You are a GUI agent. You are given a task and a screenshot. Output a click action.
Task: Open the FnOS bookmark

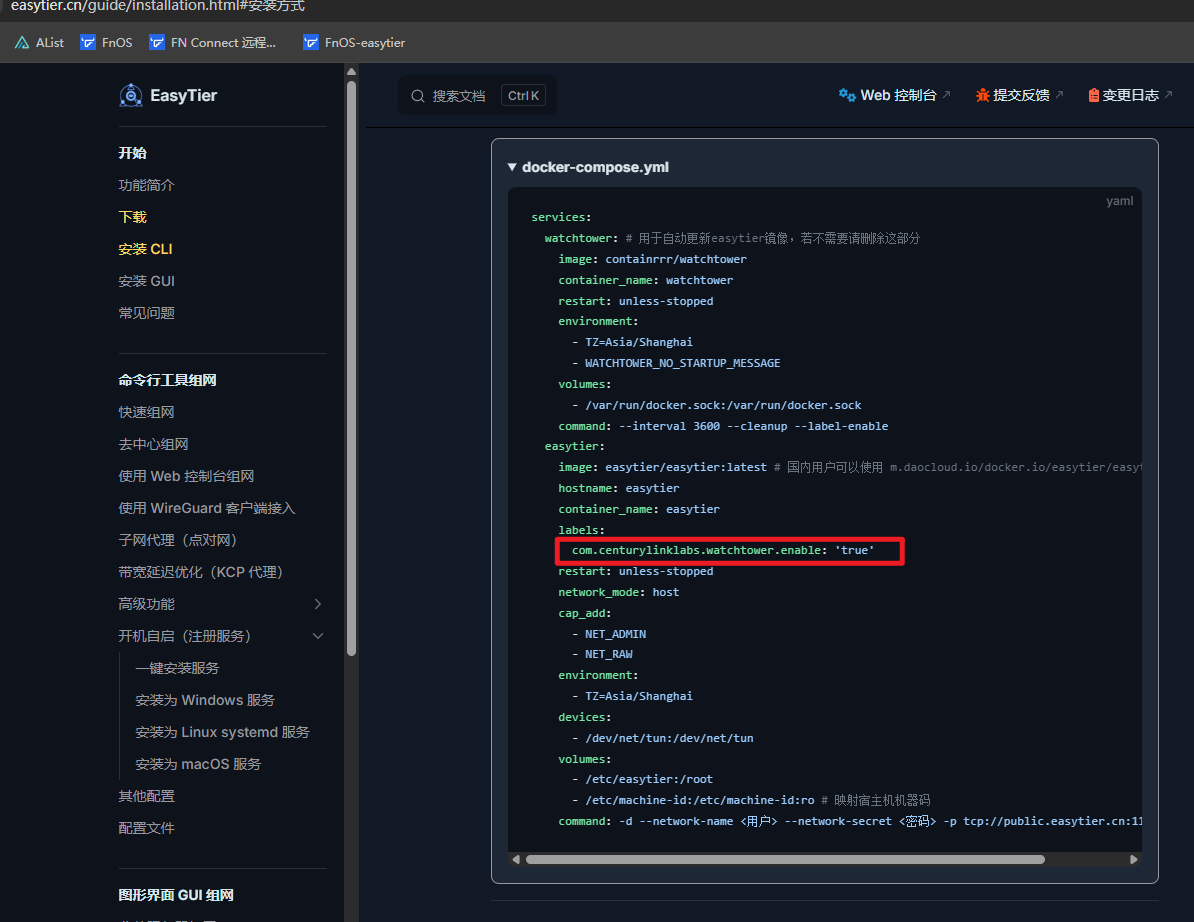[107, 43]
